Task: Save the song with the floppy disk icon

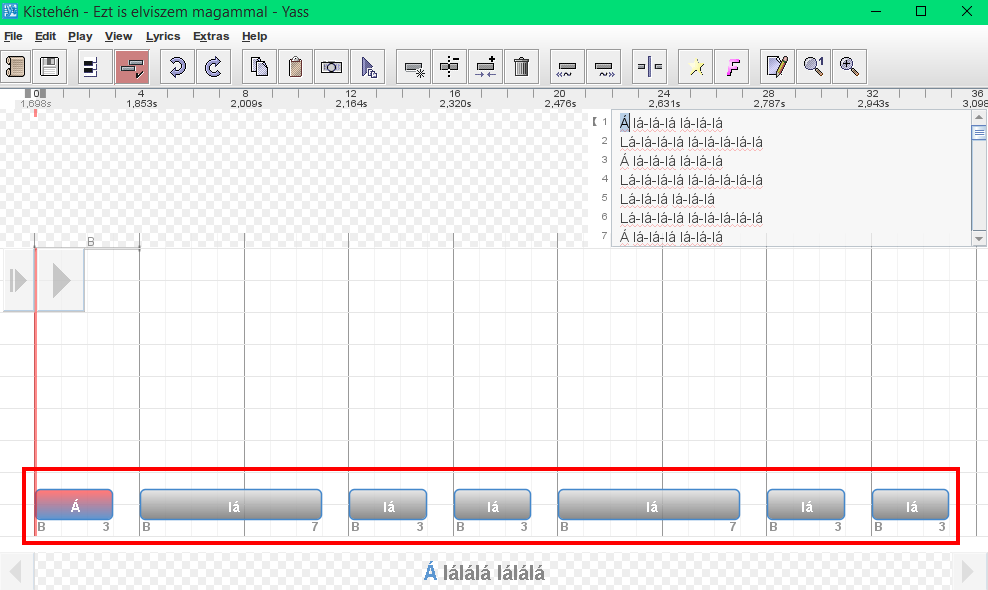Action: [49, 66]
